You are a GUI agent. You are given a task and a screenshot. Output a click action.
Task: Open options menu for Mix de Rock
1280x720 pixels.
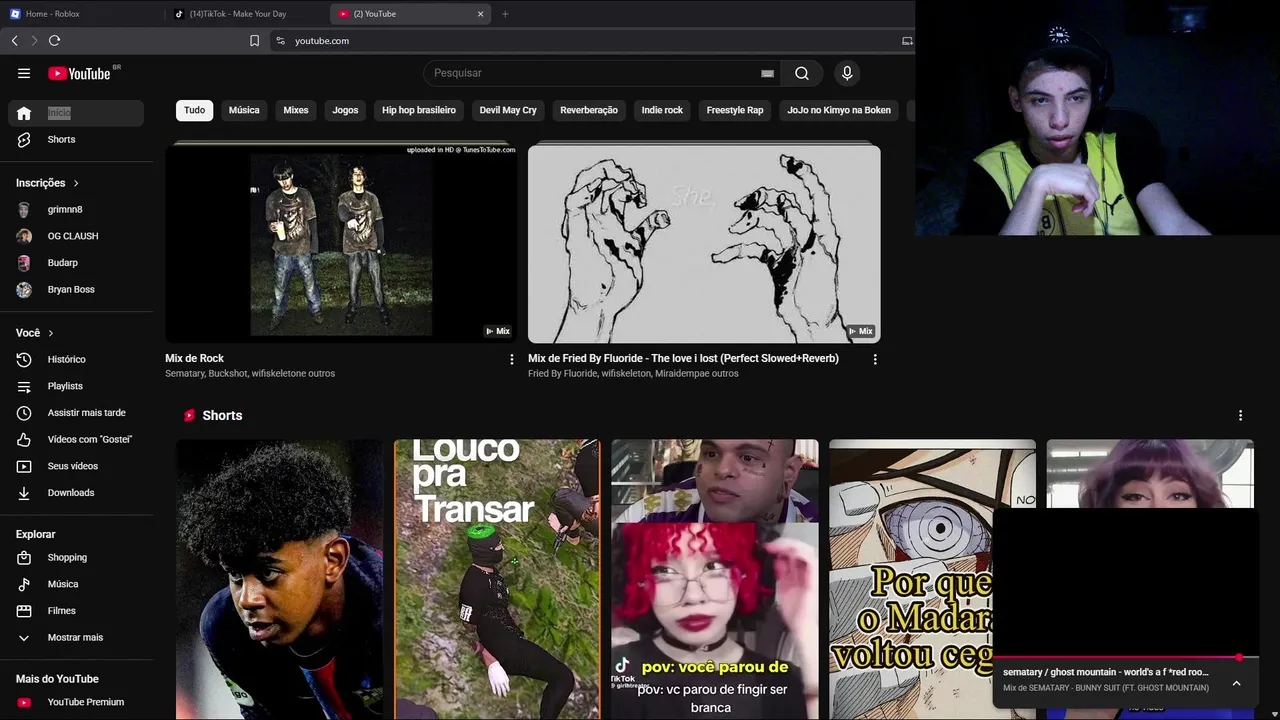point(511,359)
